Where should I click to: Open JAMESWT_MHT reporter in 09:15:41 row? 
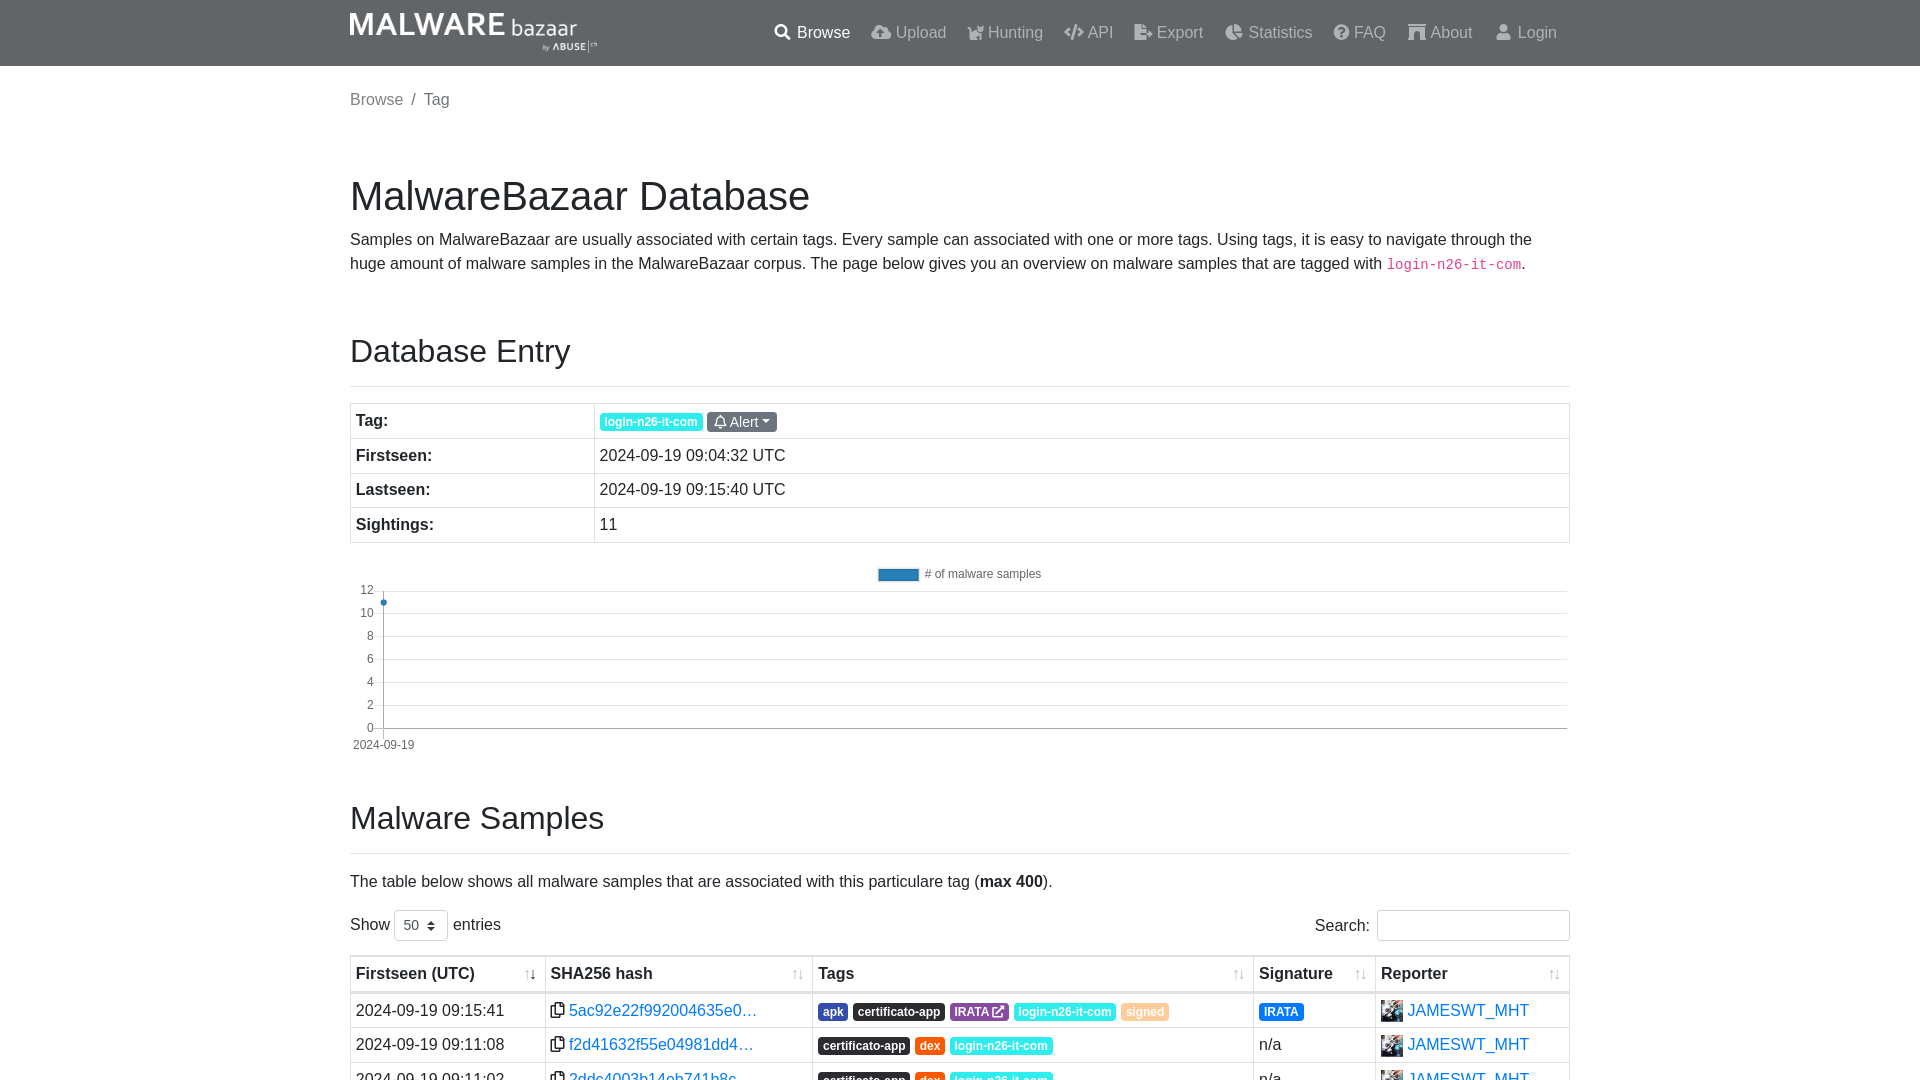click(1468, 1011)
